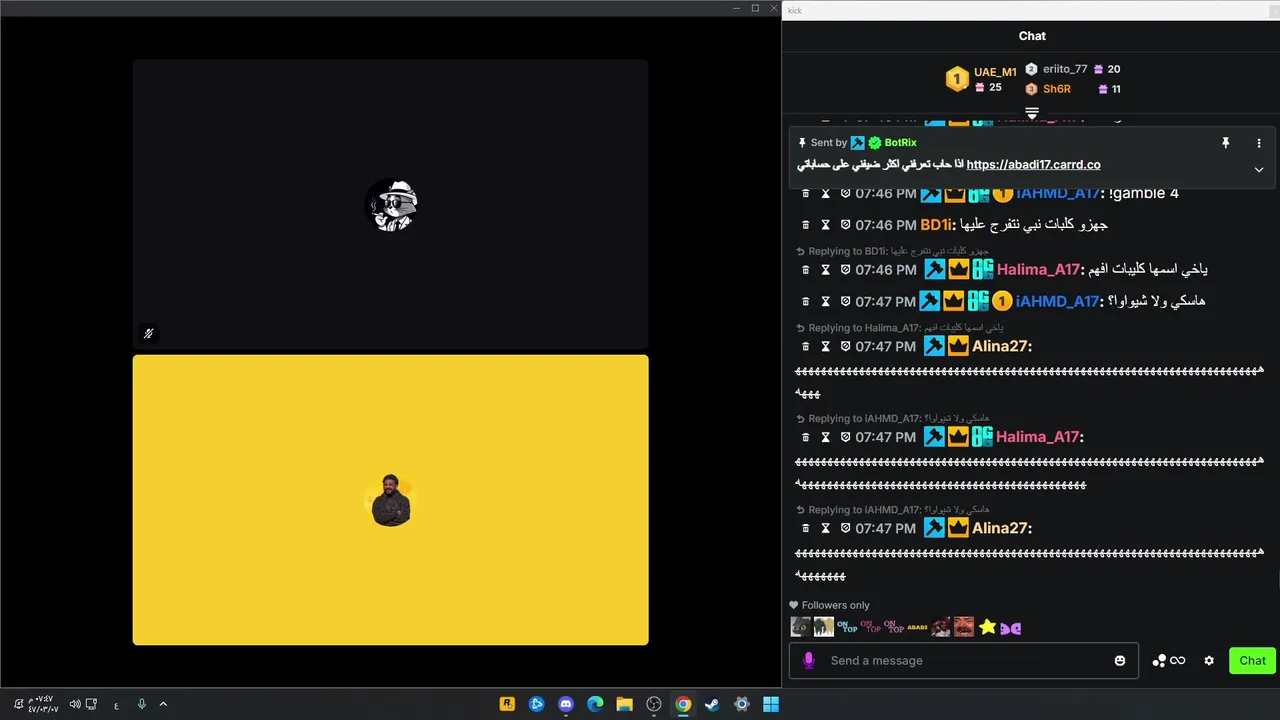Open Discord from the taskbar
The width and height of the screenshot is (1280, 720).
point(566,704)
